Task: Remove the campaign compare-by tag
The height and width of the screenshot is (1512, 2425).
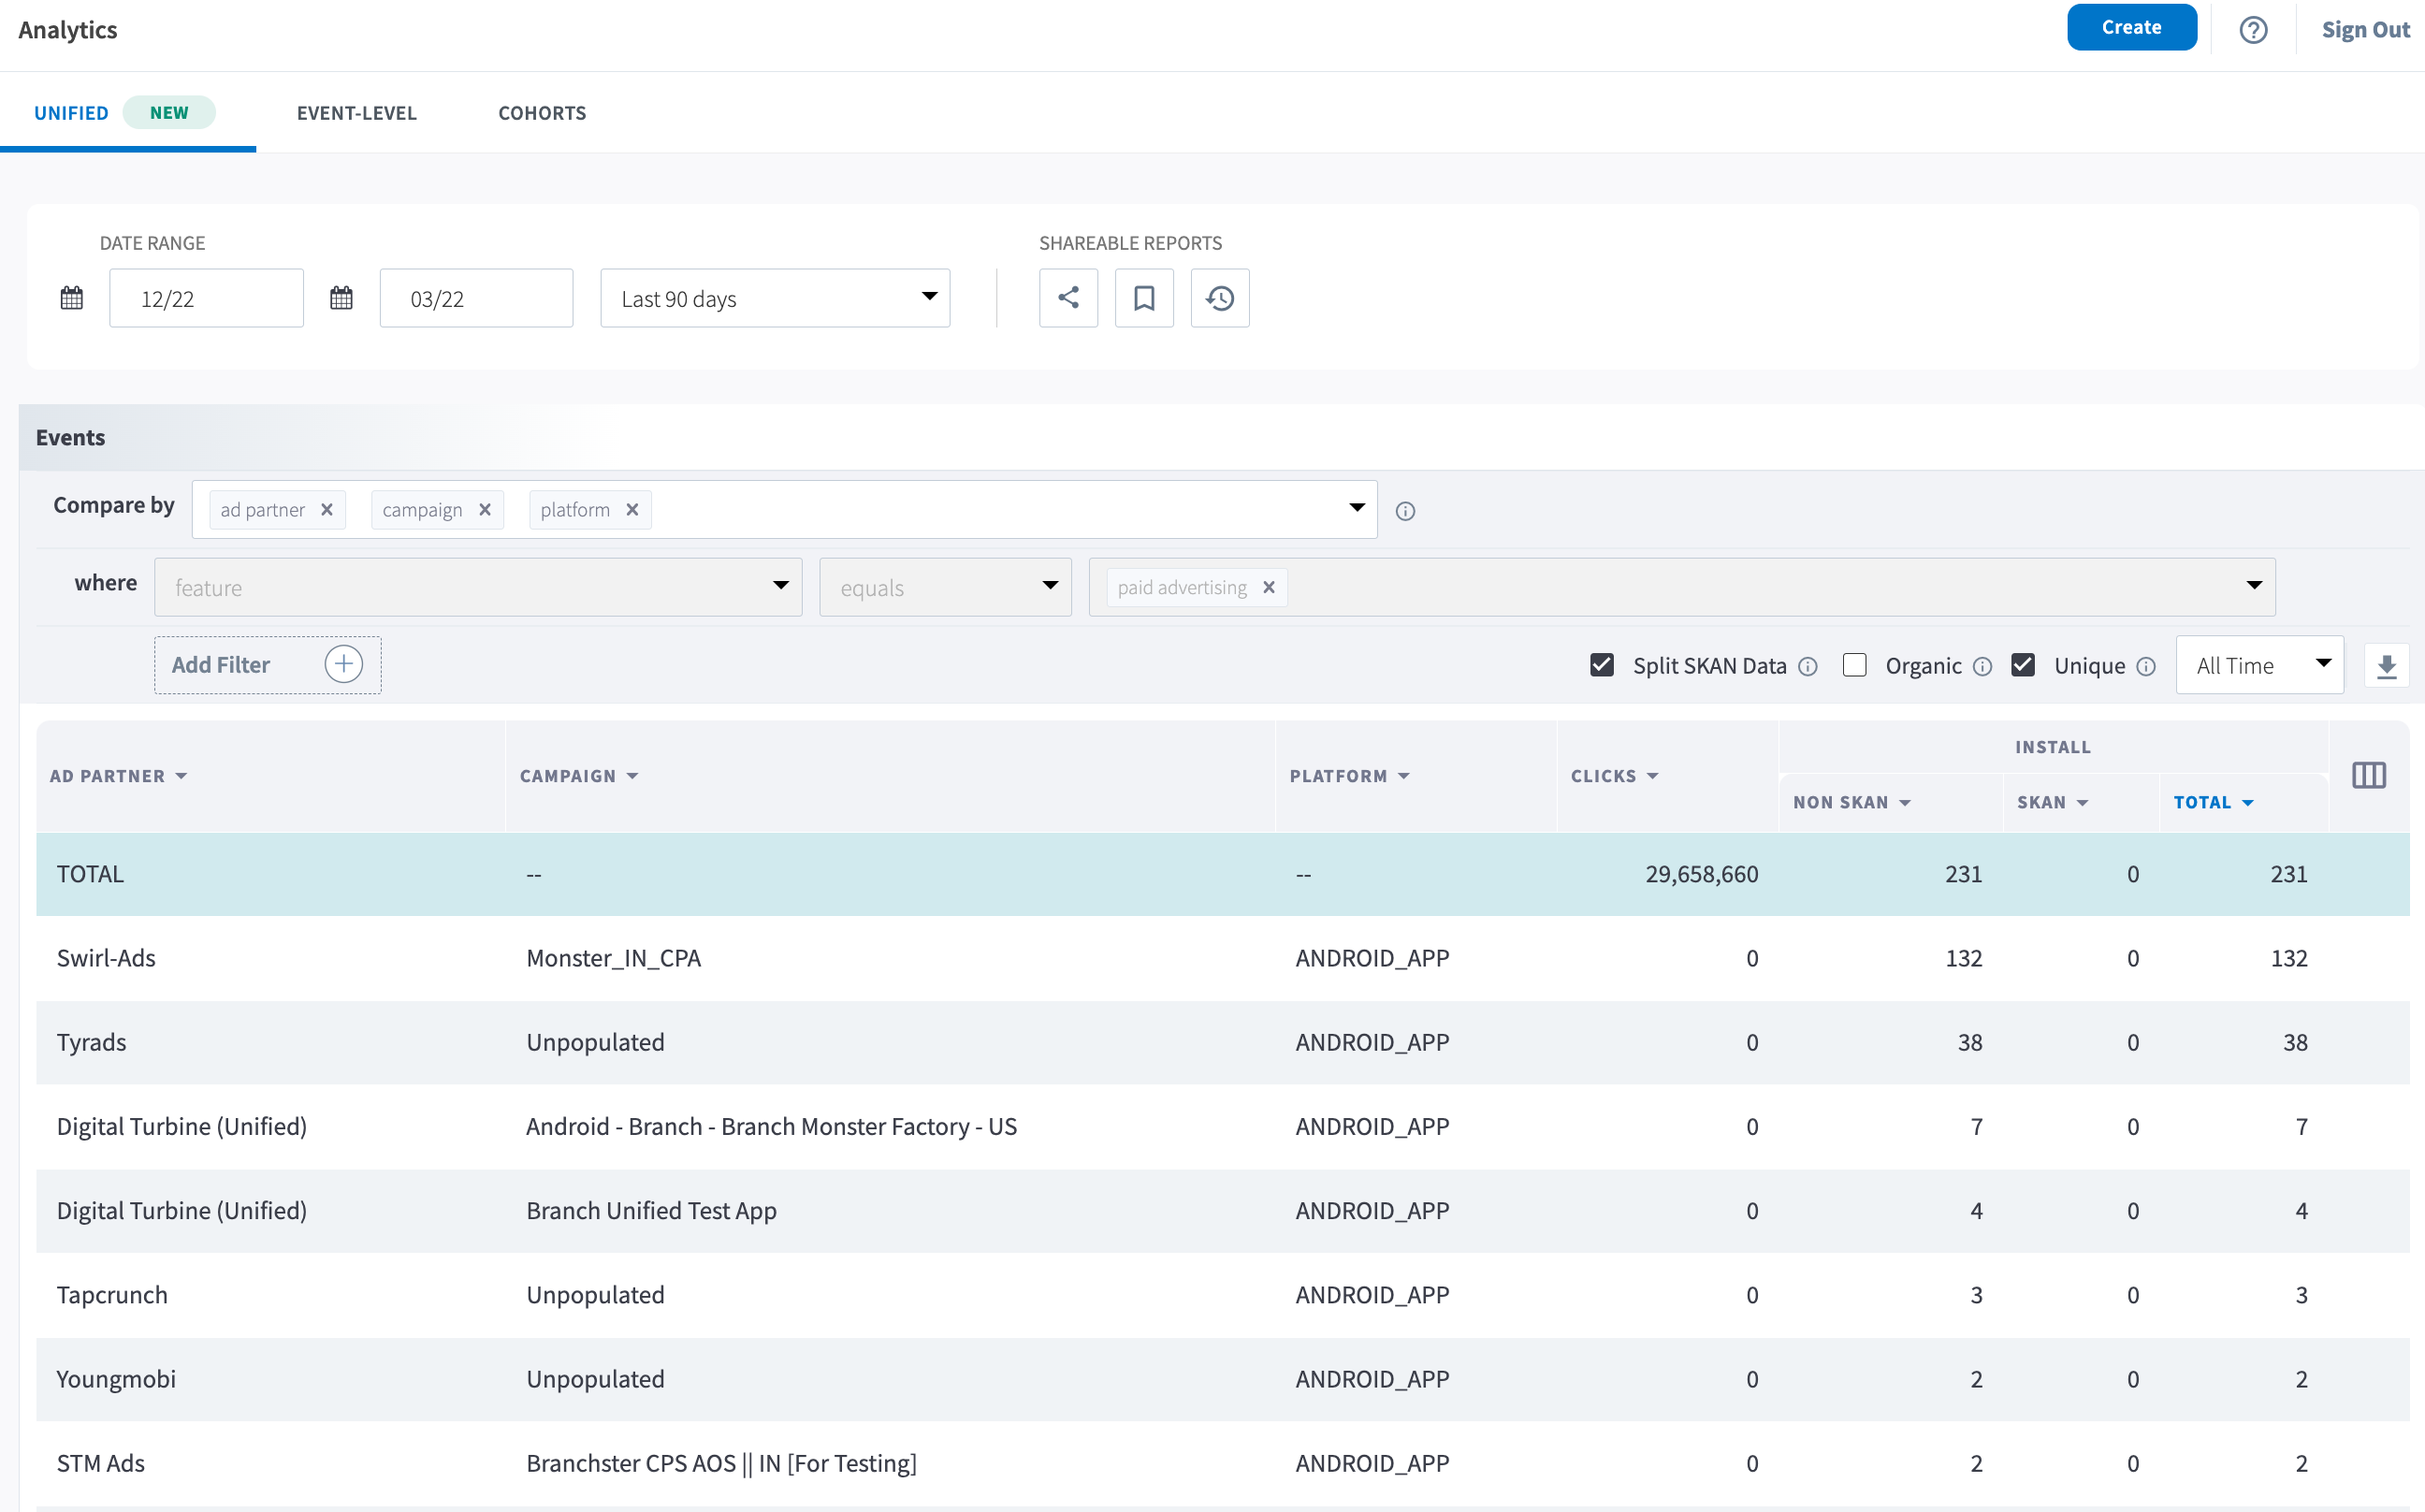Action: 485,510
